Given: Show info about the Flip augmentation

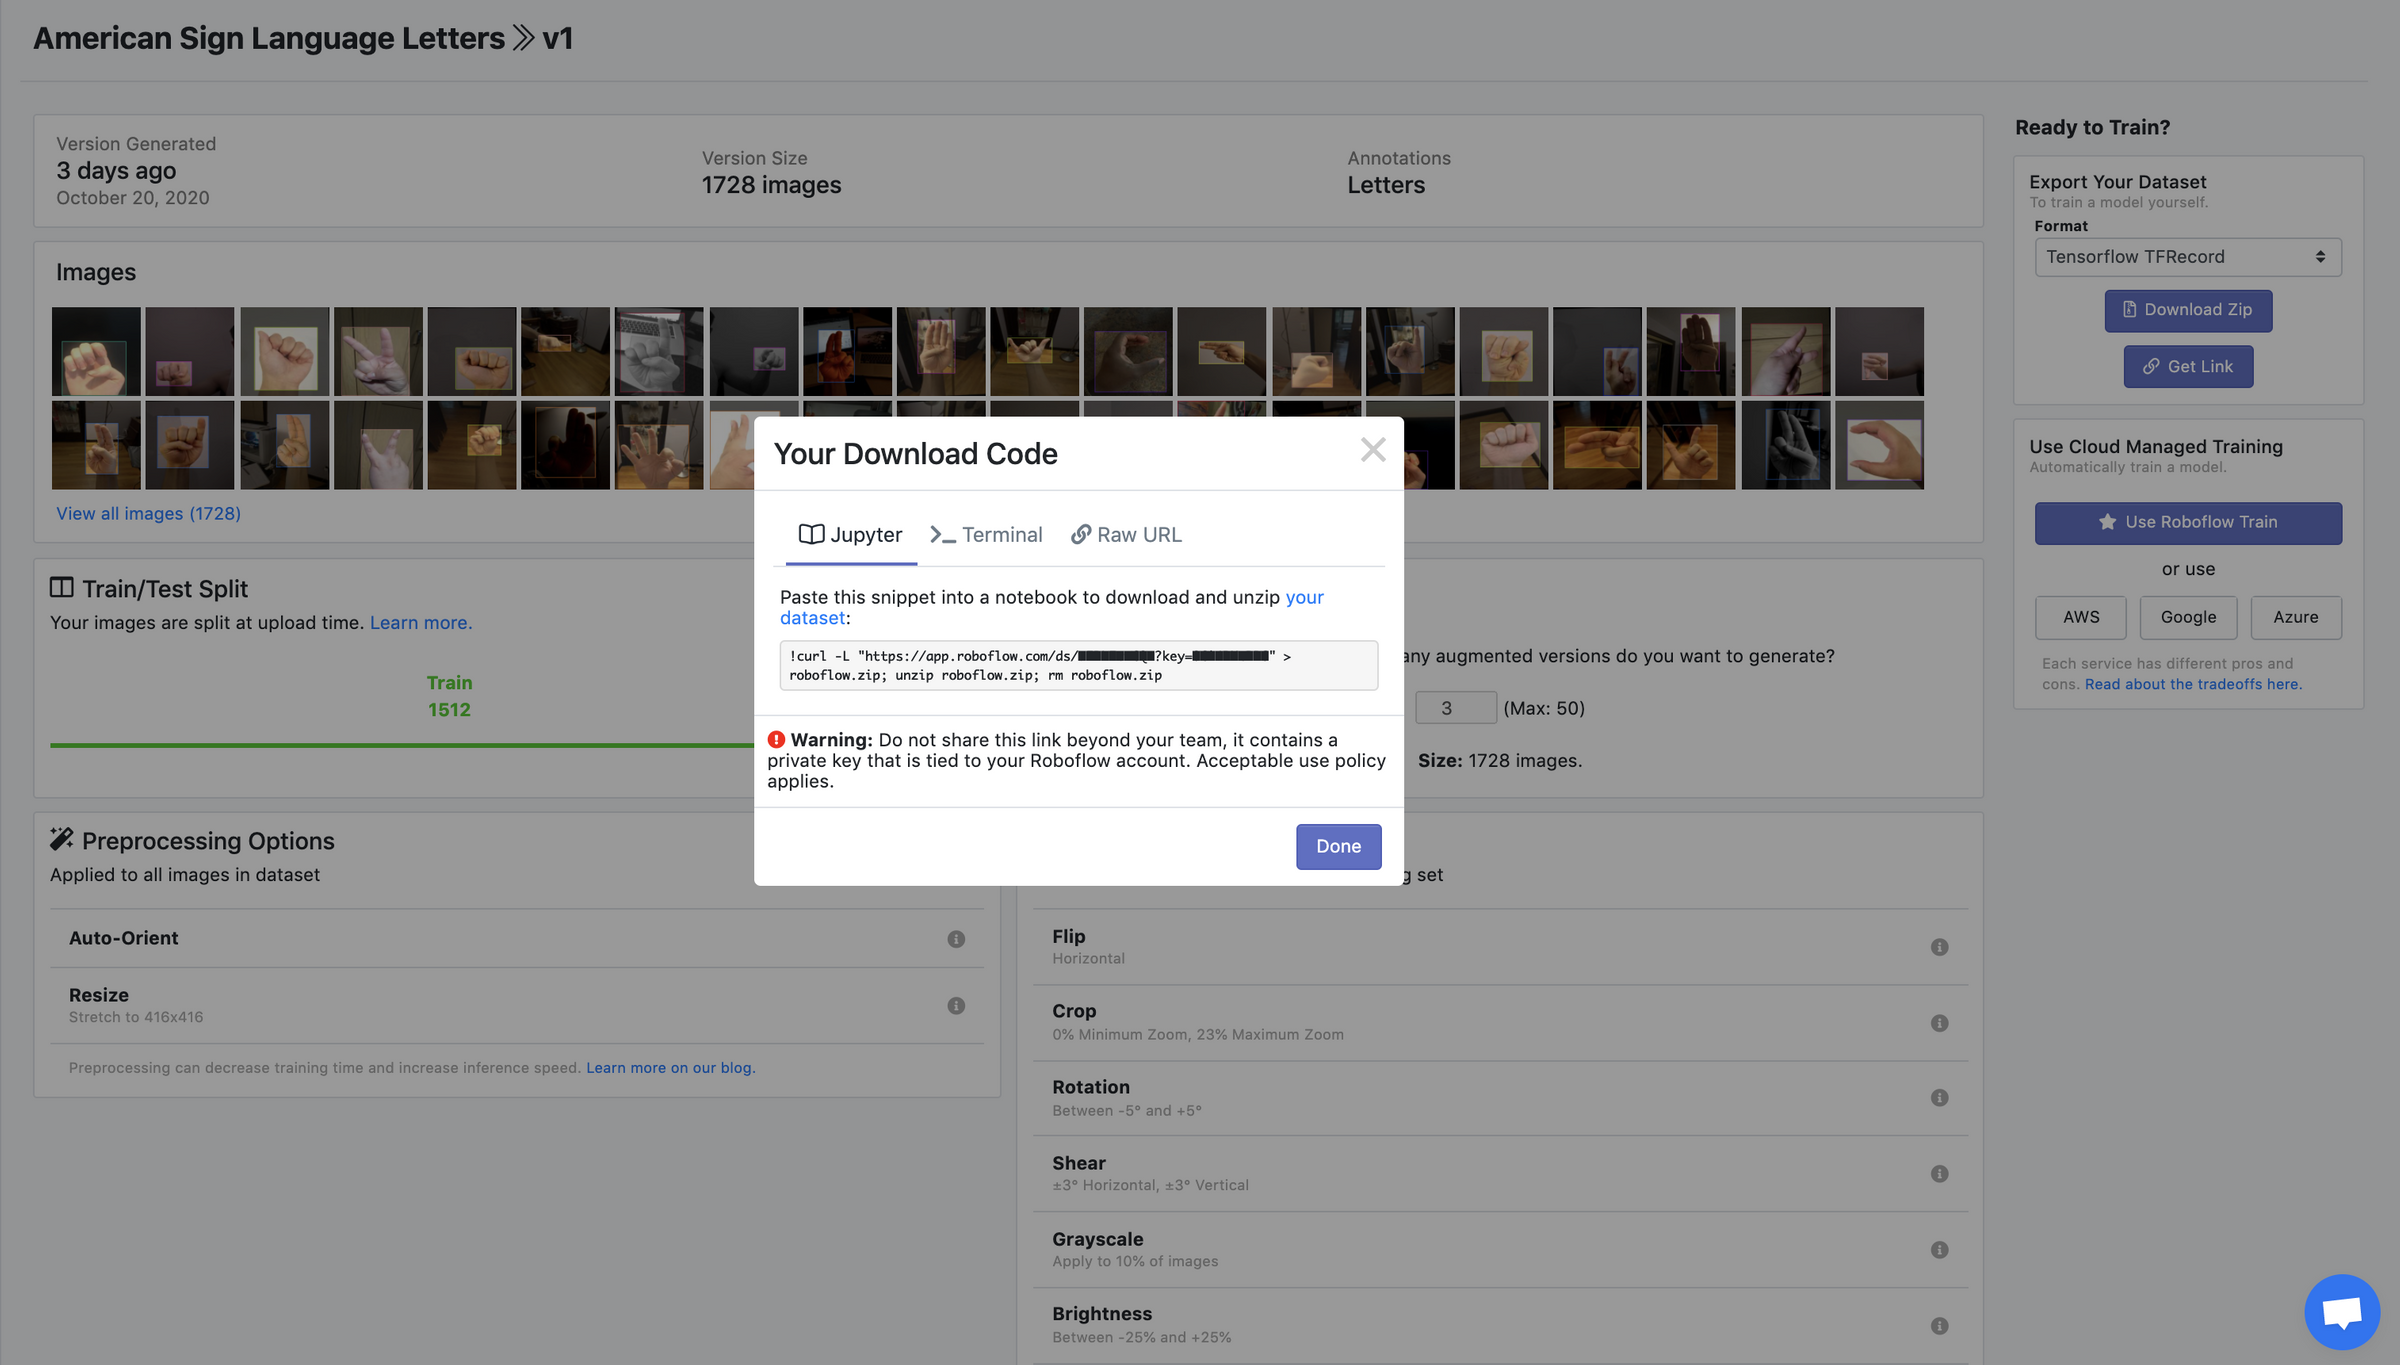Looking at the screenshot, I should (1941, 947).
